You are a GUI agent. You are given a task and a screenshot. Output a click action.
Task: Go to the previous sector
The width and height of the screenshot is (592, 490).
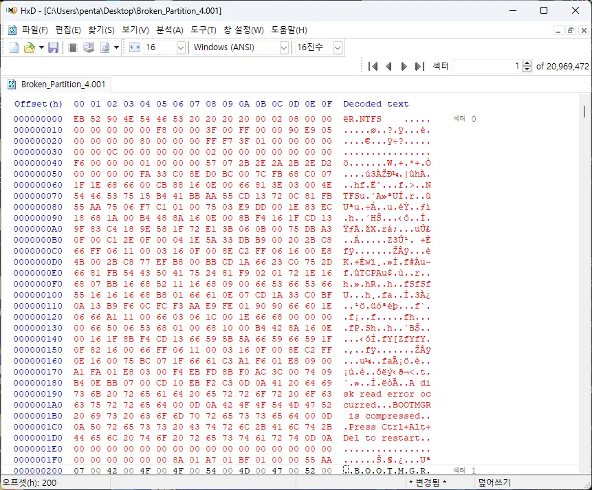tap(388, 66)
